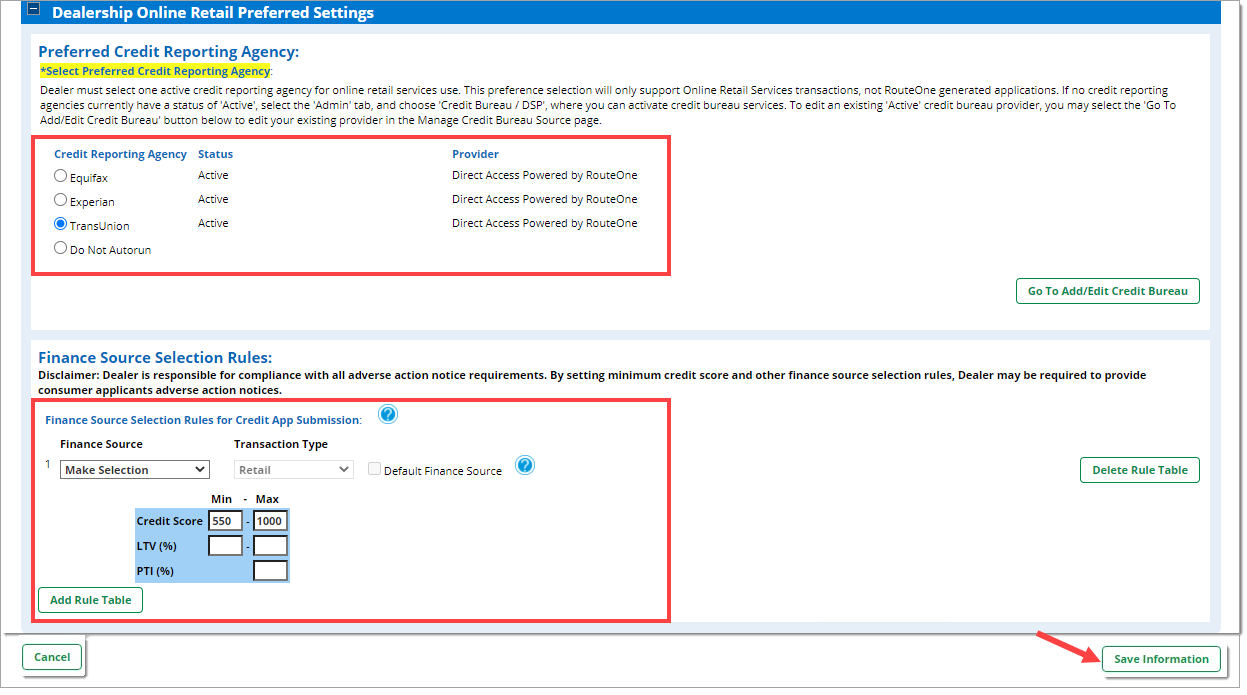This screenshot has height=695, width=1247.
Task: Open the Transaction Type Retail dropdown
Action: pyautogui.click(x=294, y=469)
